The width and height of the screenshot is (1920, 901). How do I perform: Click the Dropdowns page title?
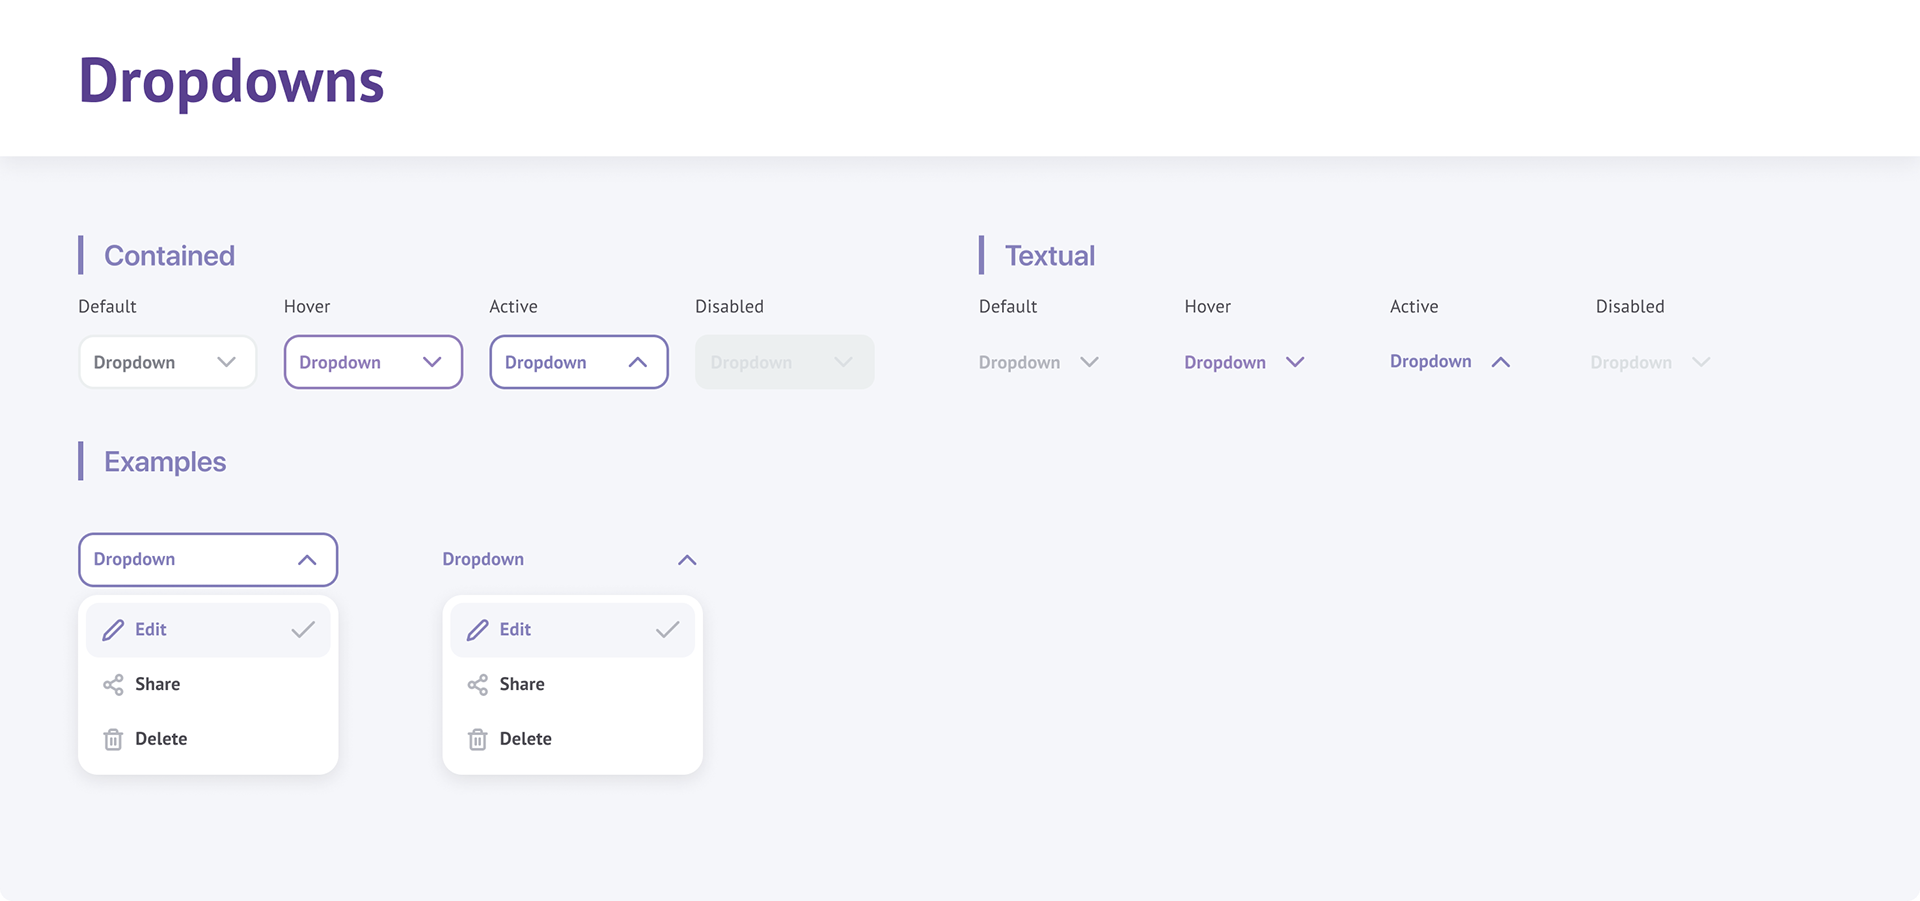click(x=231, y=82)
